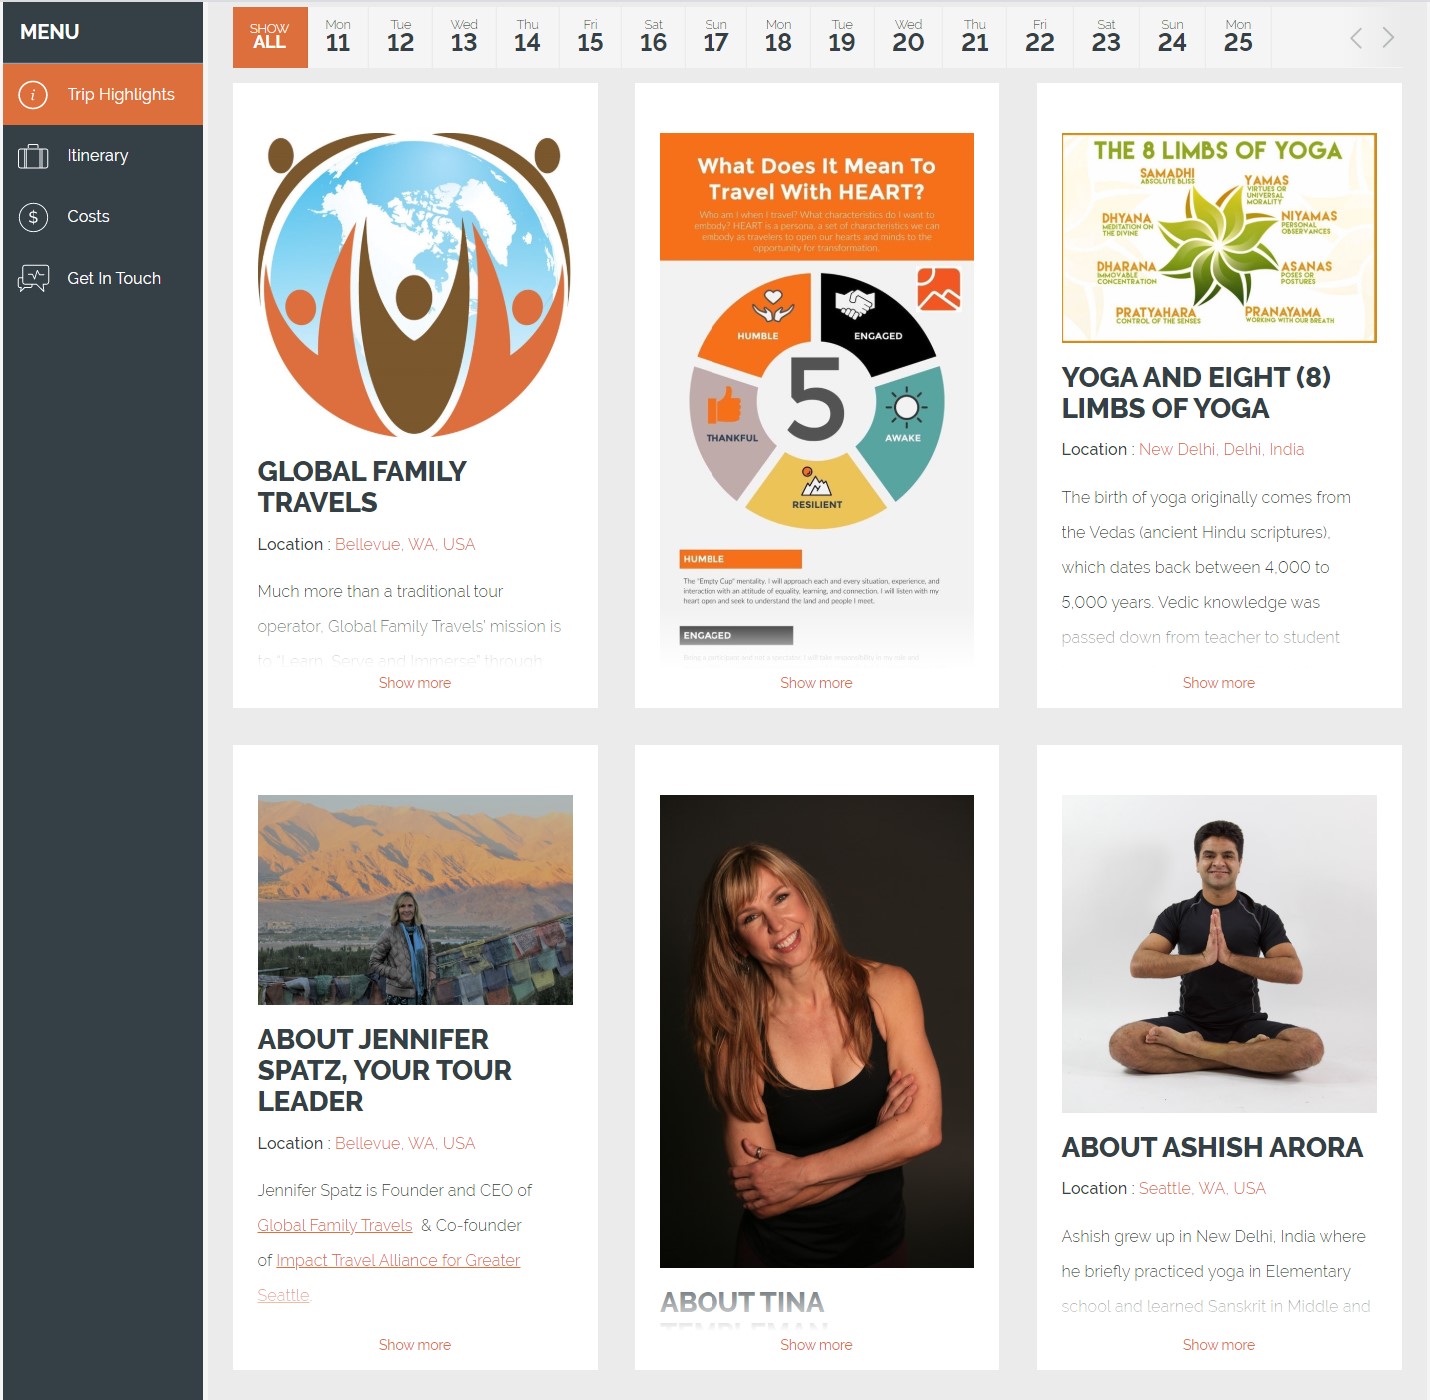Select Wed 13 in the date bar
Screen dimensions: 1430x1400
[x=464, y=37]
